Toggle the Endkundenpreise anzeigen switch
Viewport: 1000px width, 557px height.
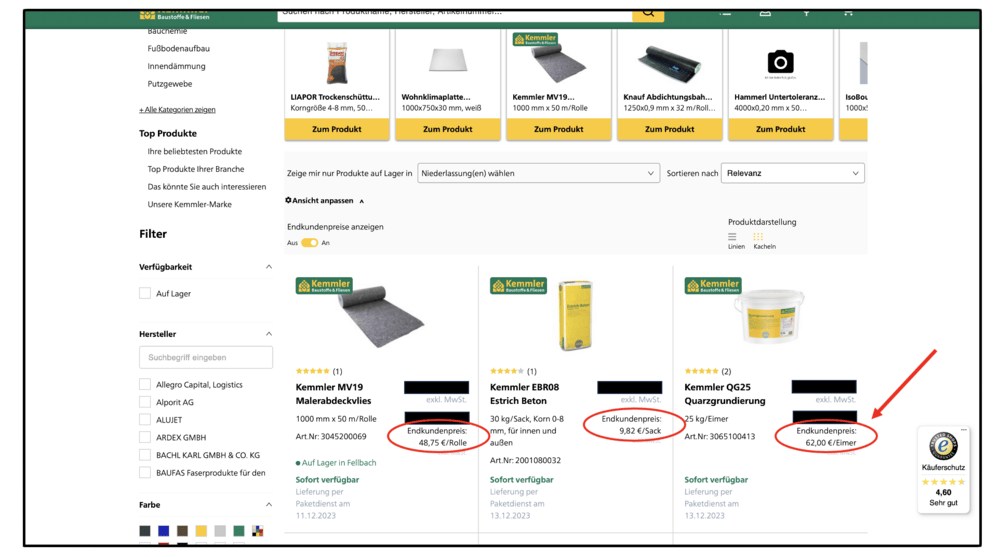[x=310, y=242]
